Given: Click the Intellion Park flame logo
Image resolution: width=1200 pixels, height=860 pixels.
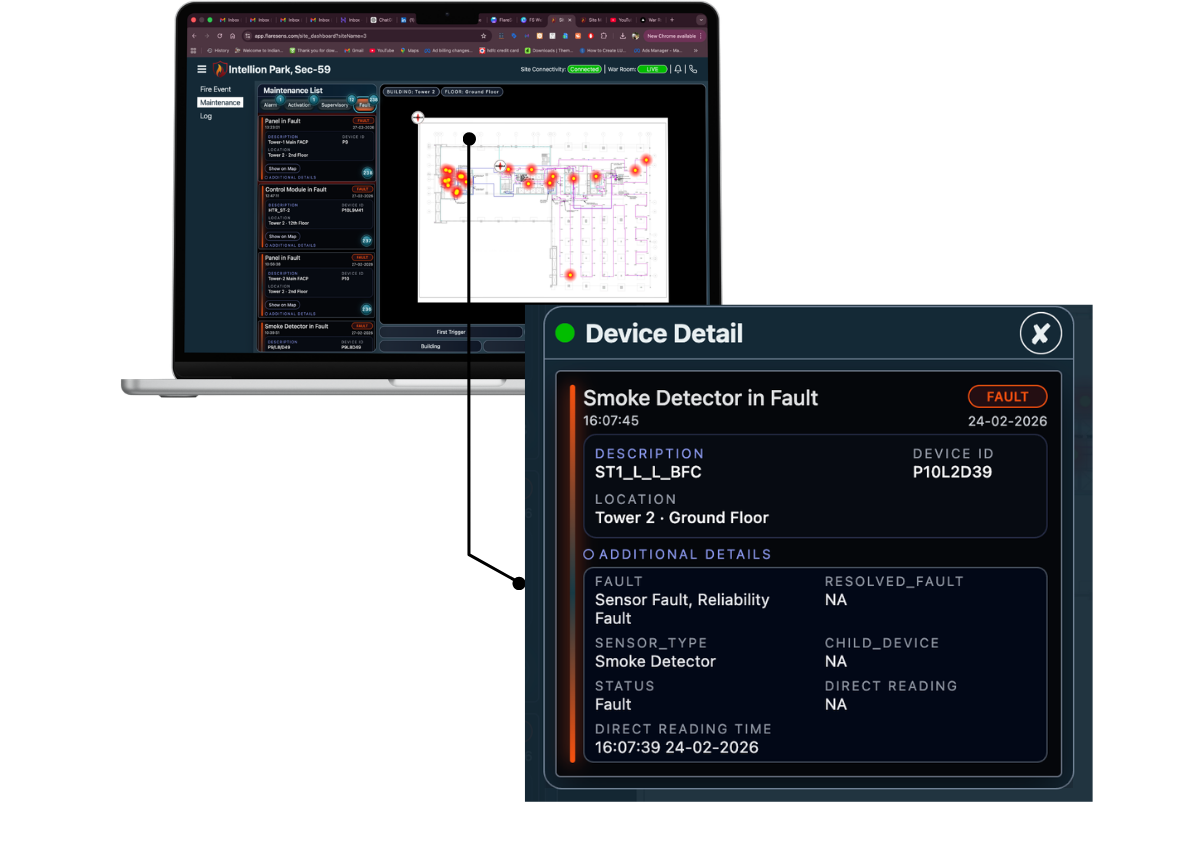Looking at the screenshot, I should [x=221, y=68].
